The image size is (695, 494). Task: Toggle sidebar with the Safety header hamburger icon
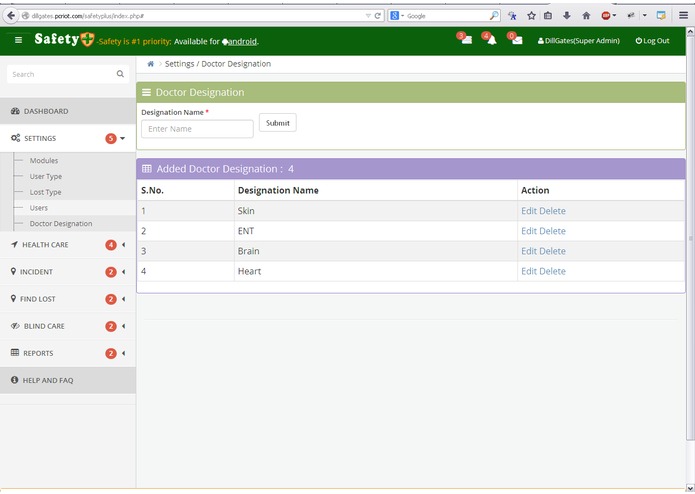point(18,40)
